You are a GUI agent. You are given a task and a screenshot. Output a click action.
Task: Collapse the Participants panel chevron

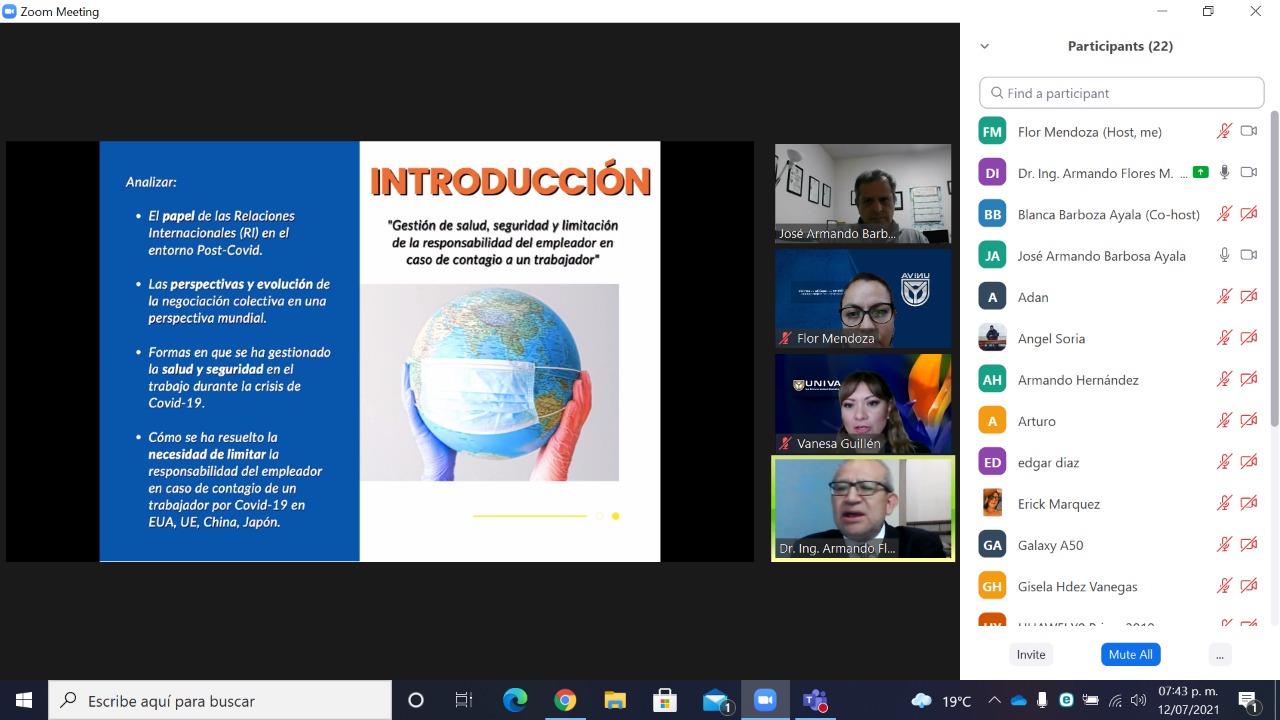[x=984, y=46]
